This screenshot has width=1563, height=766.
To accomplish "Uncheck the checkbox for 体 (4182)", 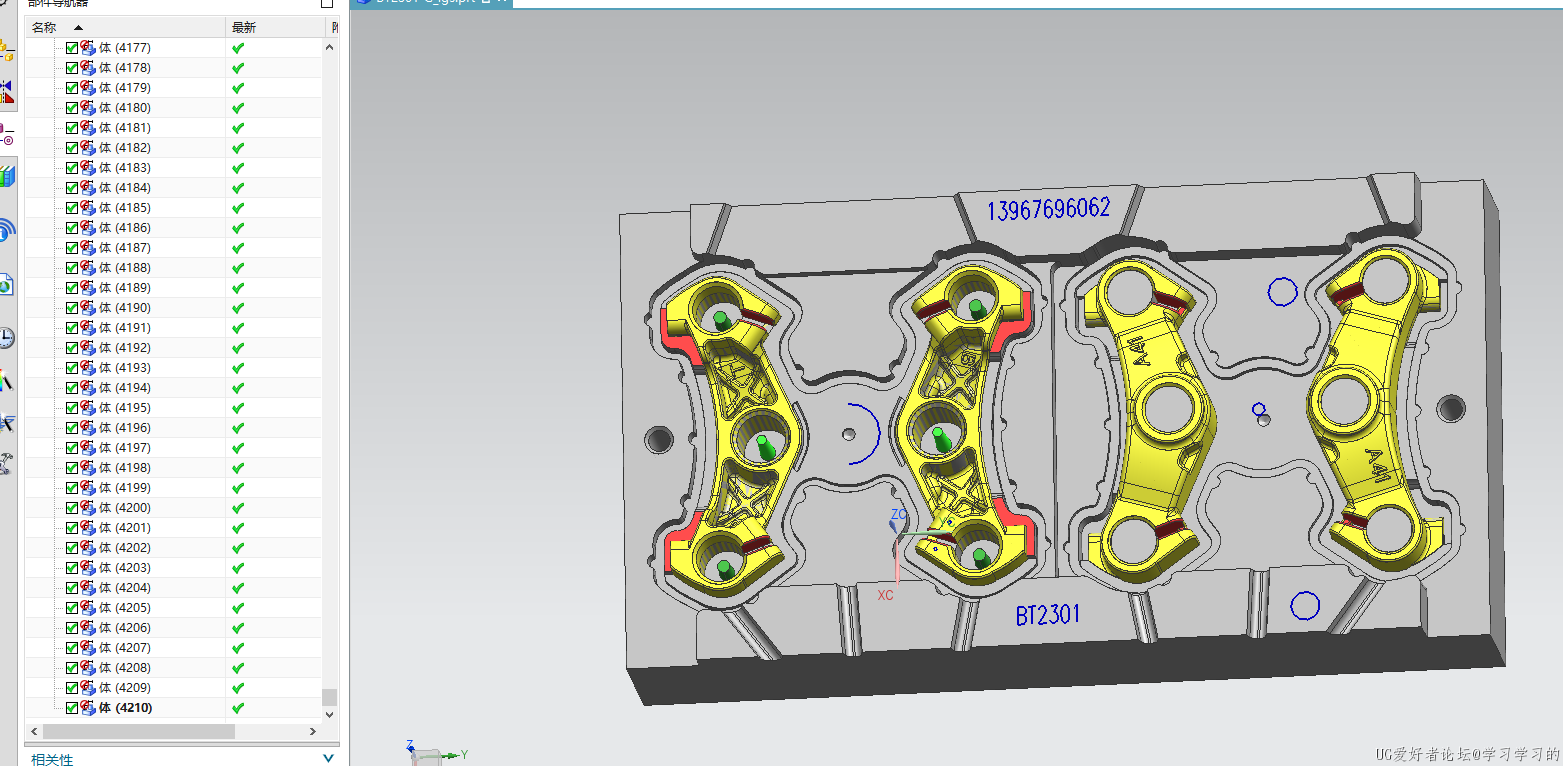I will (x=72, y=148).
